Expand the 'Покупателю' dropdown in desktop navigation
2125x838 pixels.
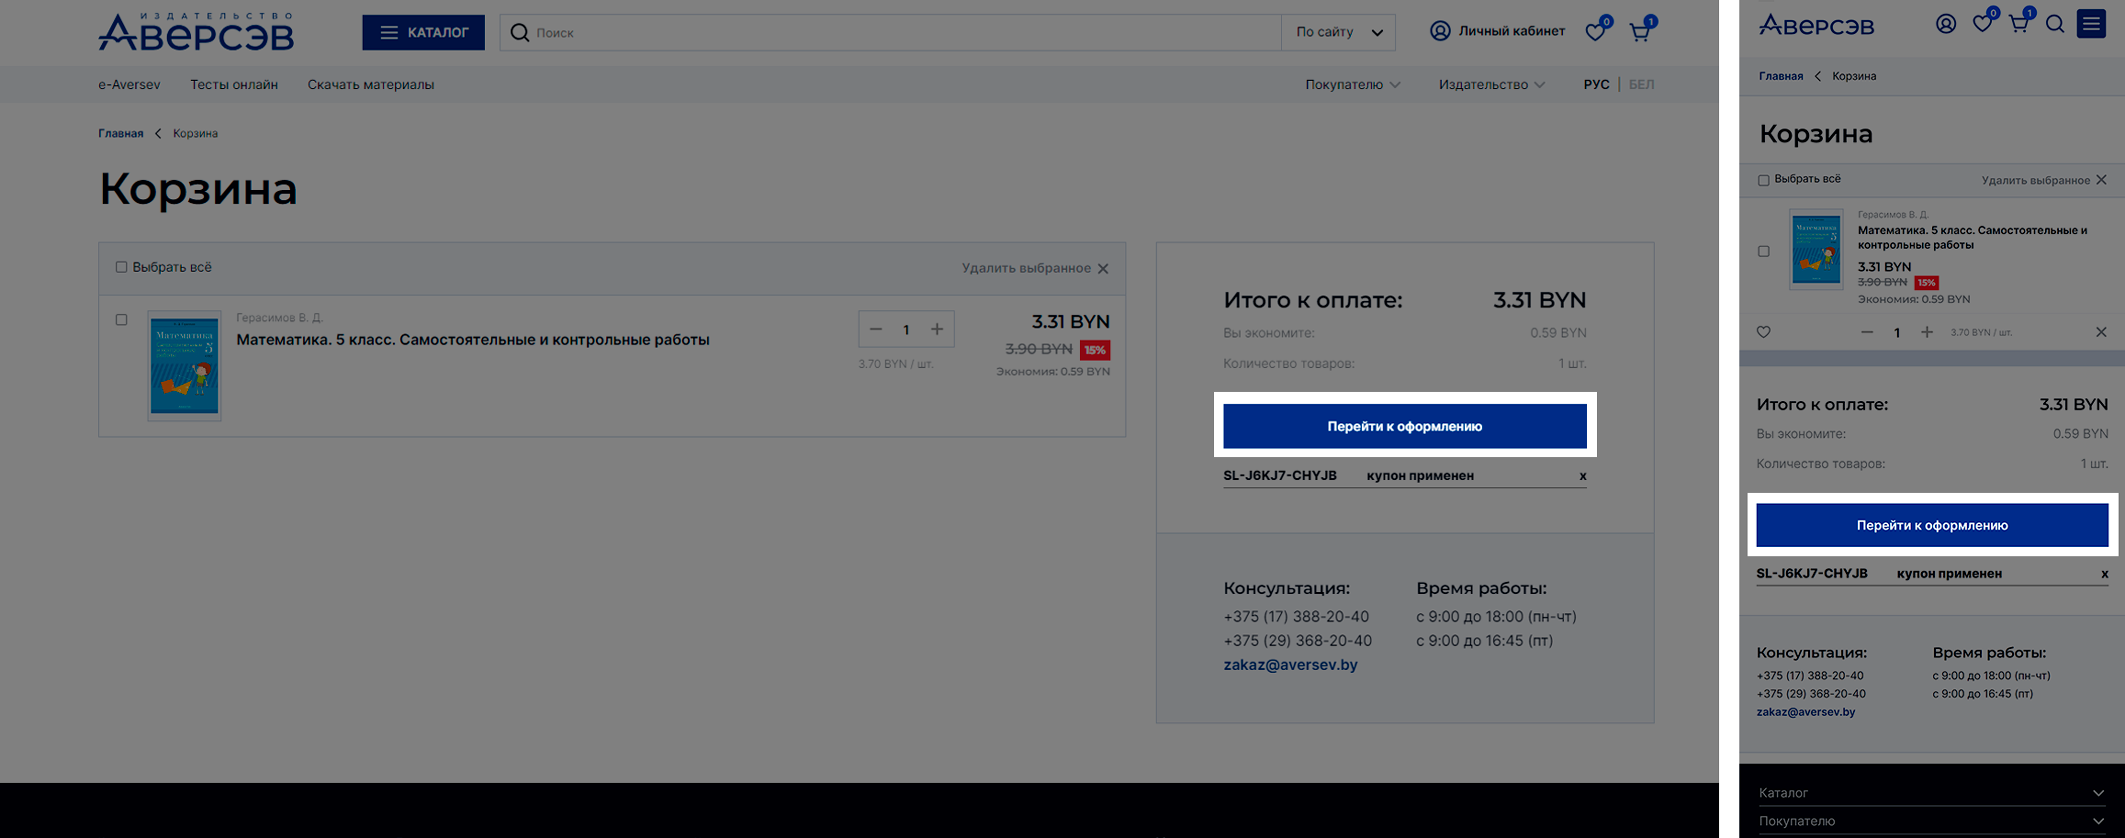coord(1352,85)
